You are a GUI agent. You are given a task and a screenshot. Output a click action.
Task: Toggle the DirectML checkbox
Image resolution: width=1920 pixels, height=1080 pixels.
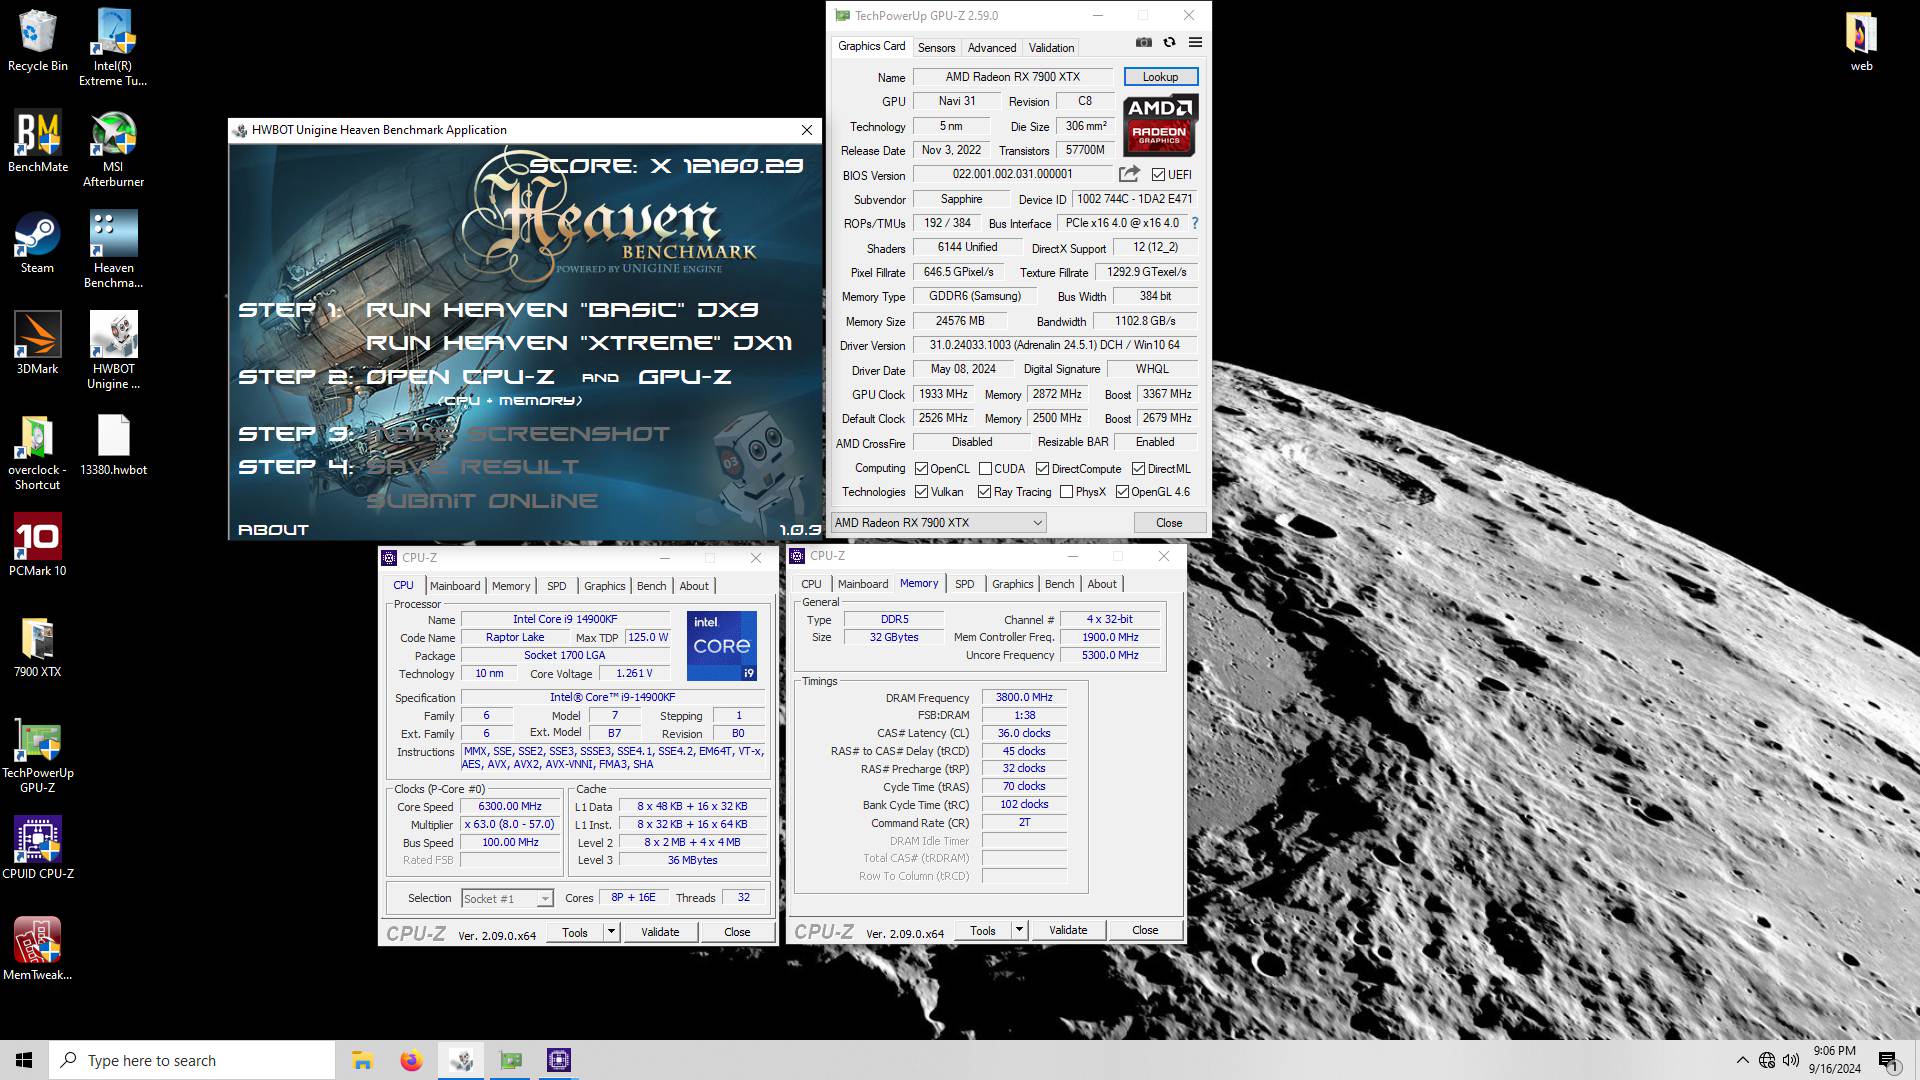tap(1138, 469)
